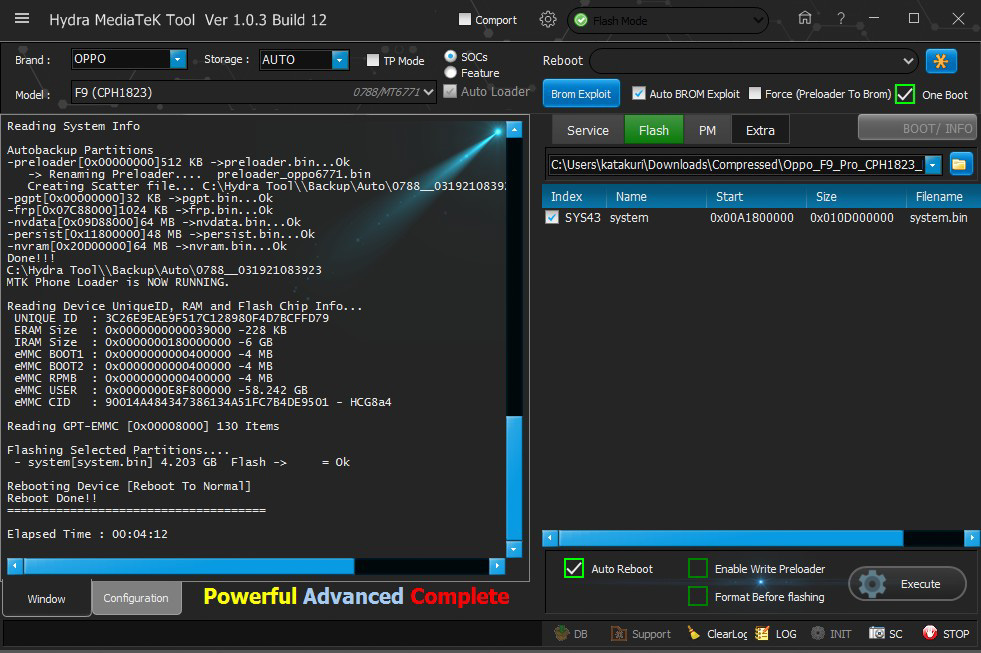Select the SOCs radio button

click(450, 56)
